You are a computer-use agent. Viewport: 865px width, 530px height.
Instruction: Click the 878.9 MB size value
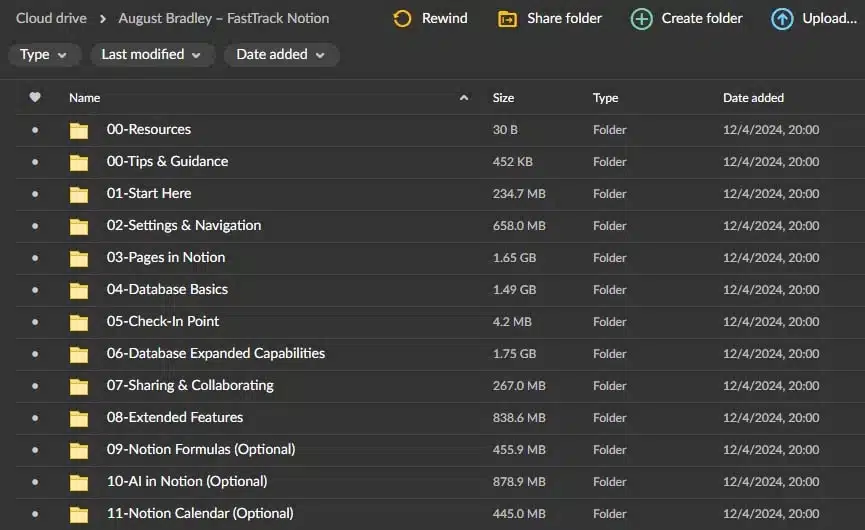point(519,481)
